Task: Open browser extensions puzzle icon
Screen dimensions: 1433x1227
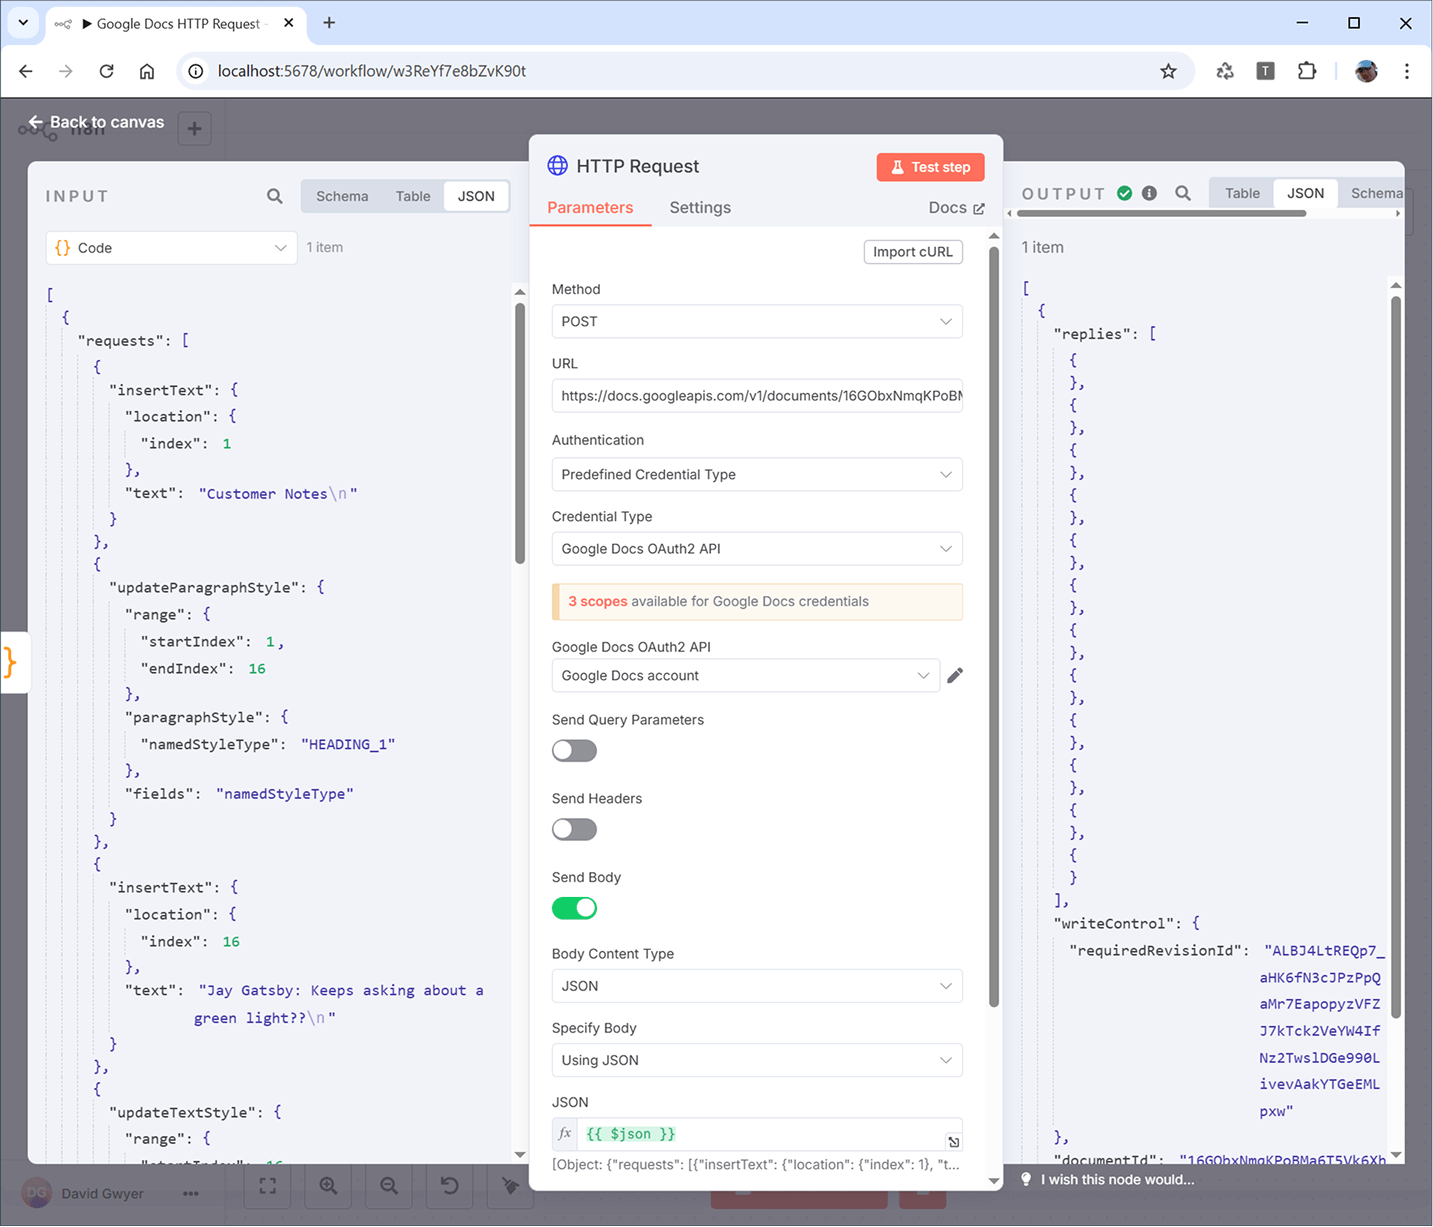Action: pos(1307,71)
